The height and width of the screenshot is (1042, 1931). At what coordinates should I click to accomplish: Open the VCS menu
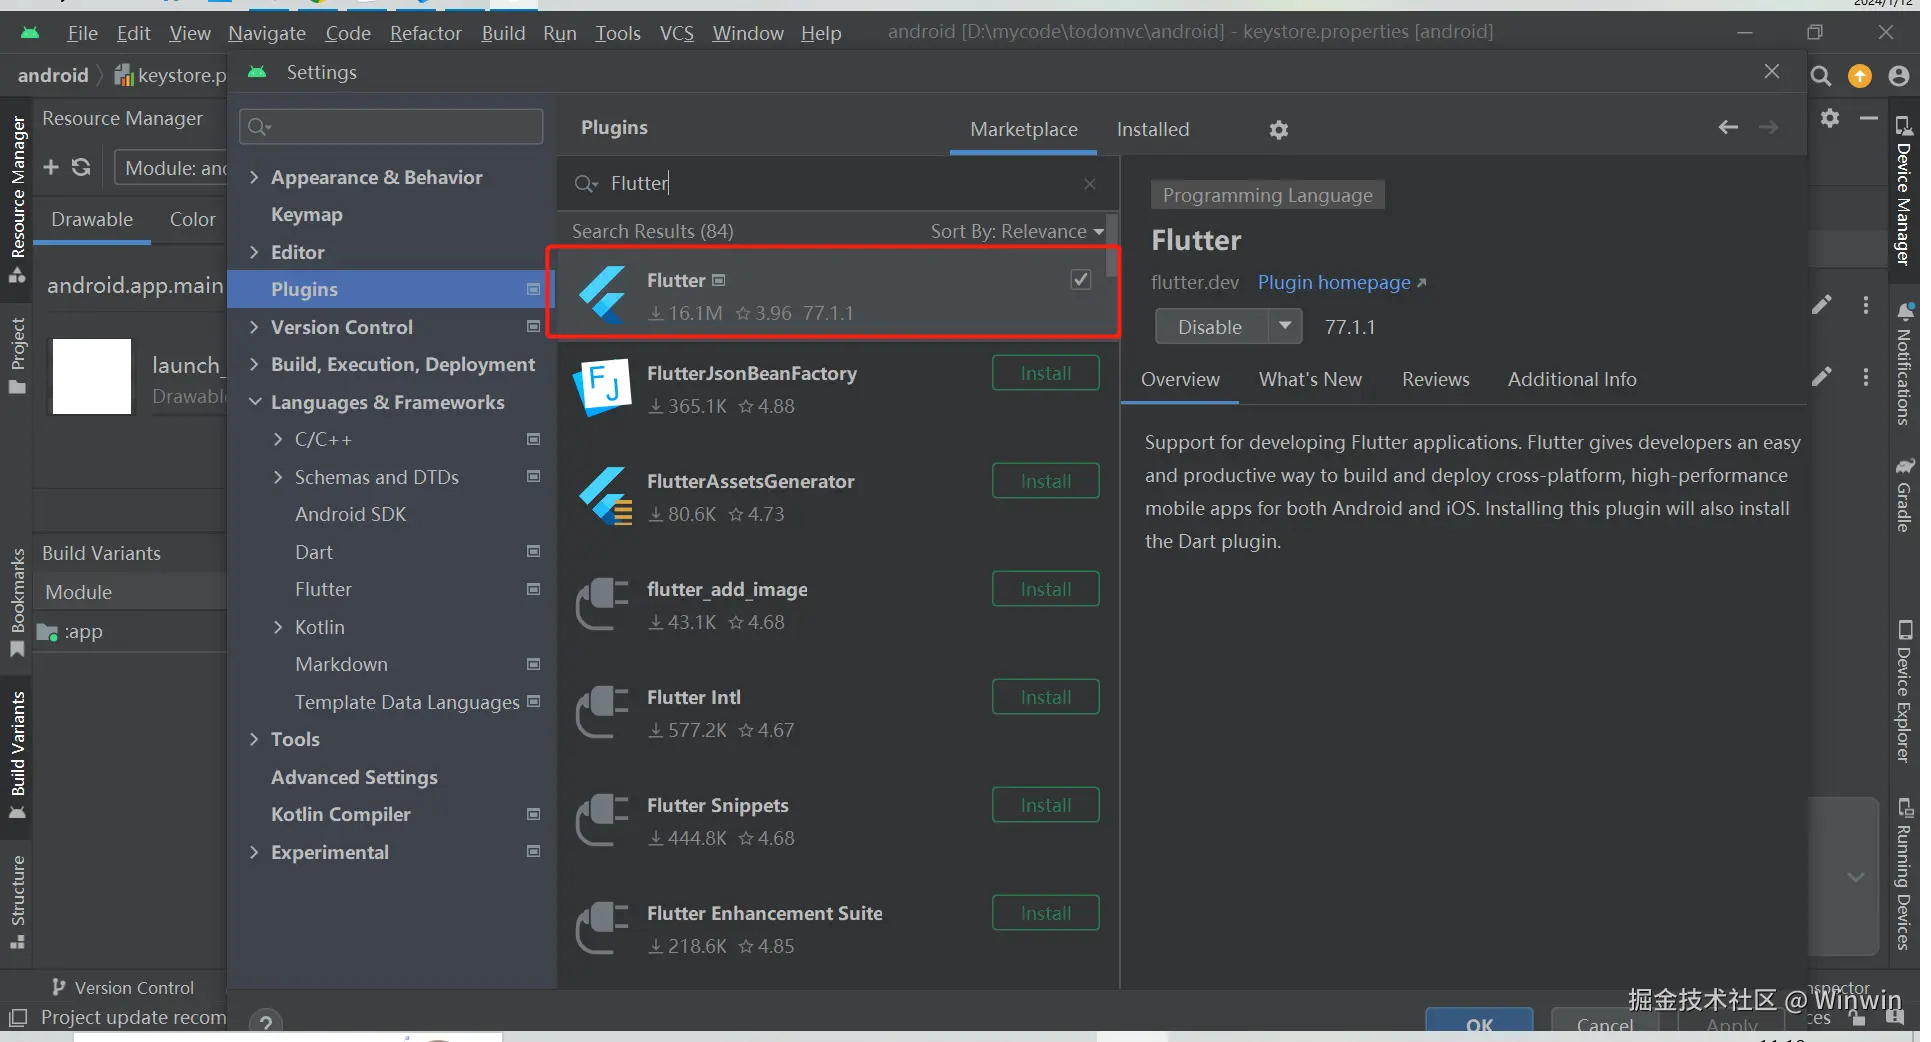(x=677, y=33)
